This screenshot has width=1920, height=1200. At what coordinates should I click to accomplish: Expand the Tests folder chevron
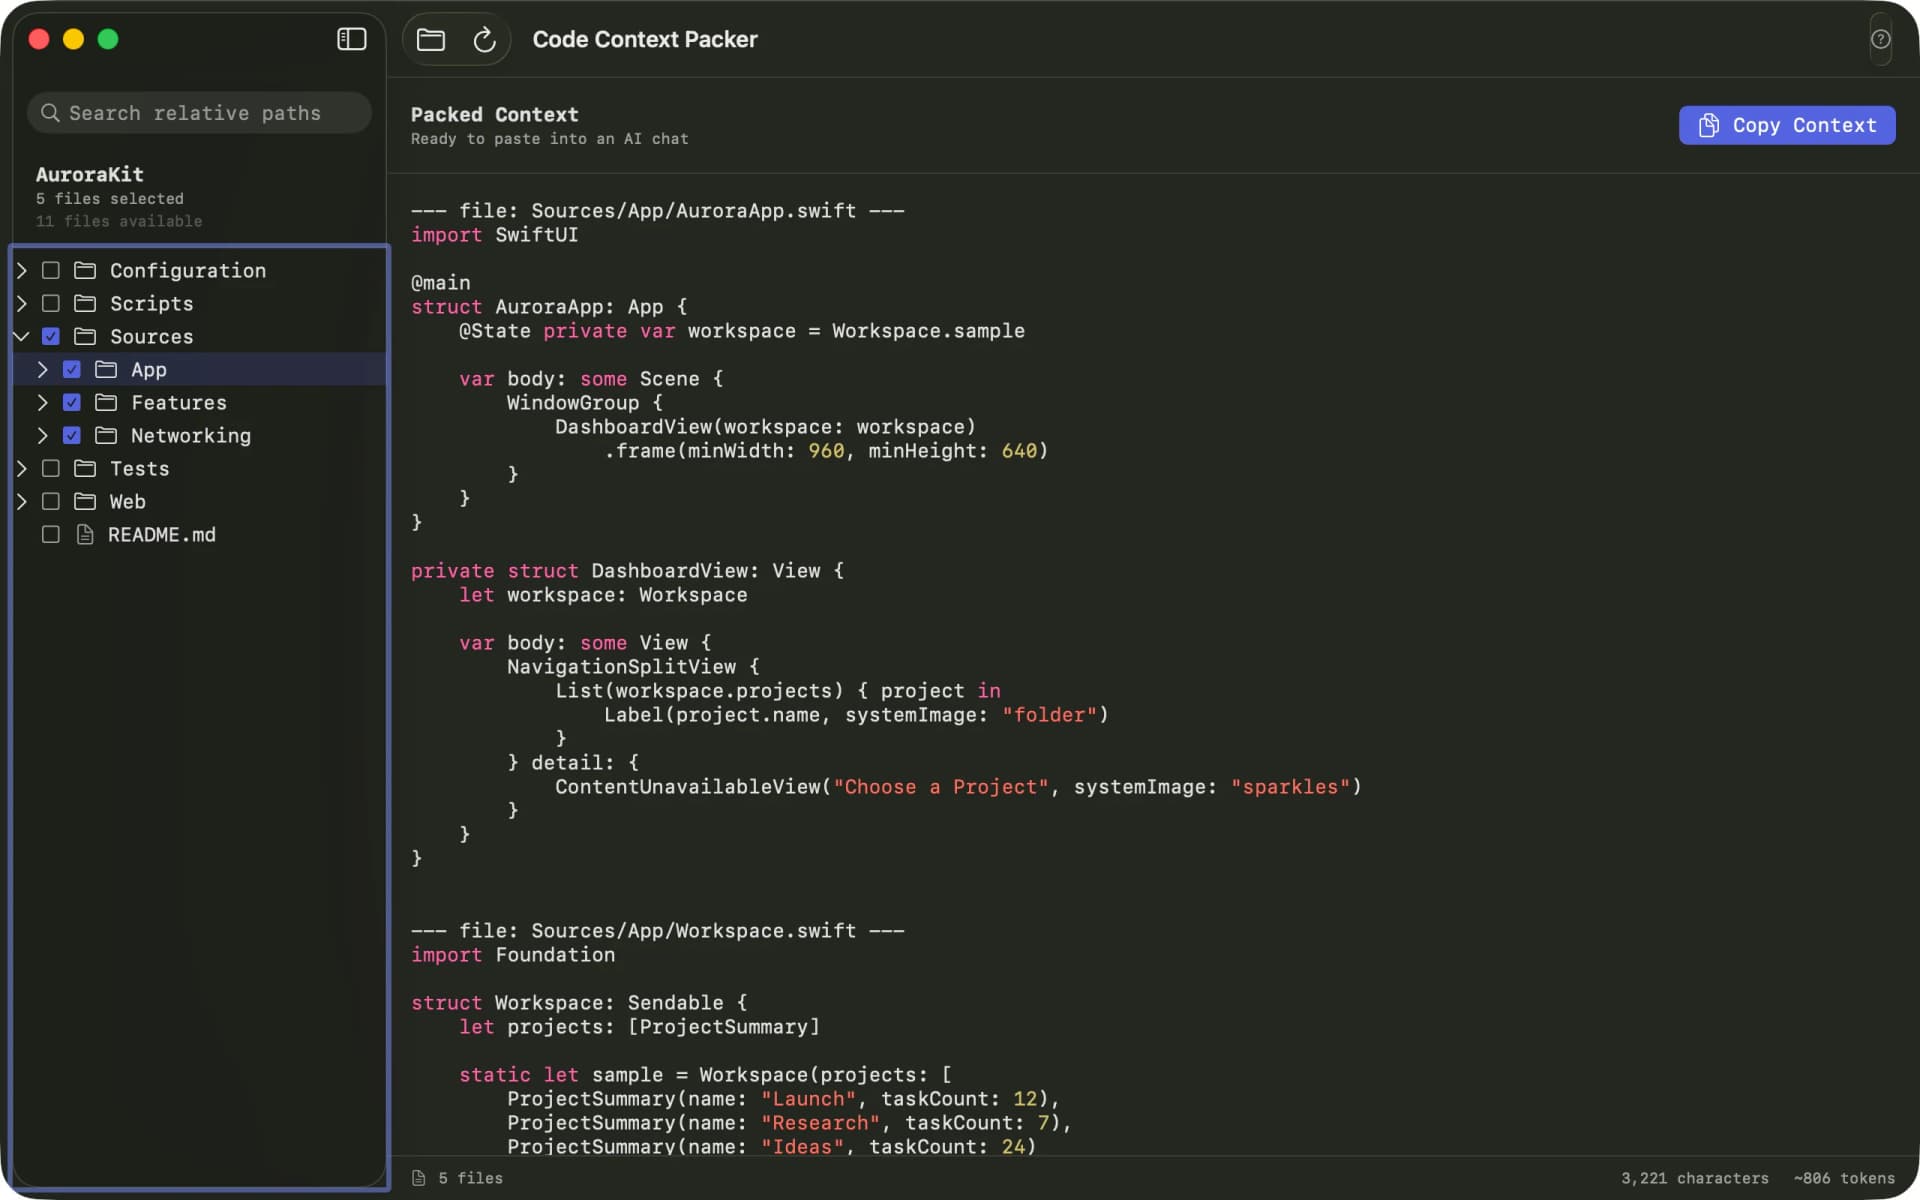pos(22,468)
